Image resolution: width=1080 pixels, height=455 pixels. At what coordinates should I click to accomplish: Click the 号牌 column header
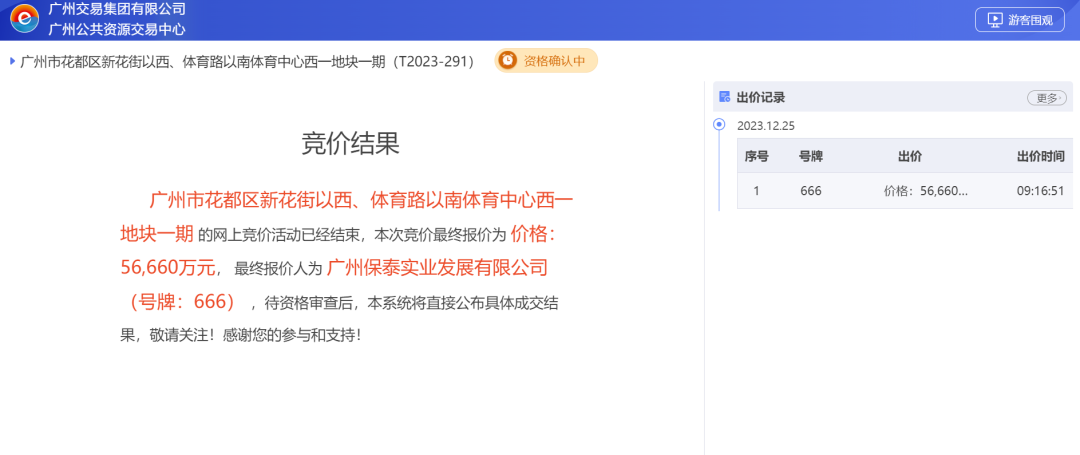coord(811,156)
